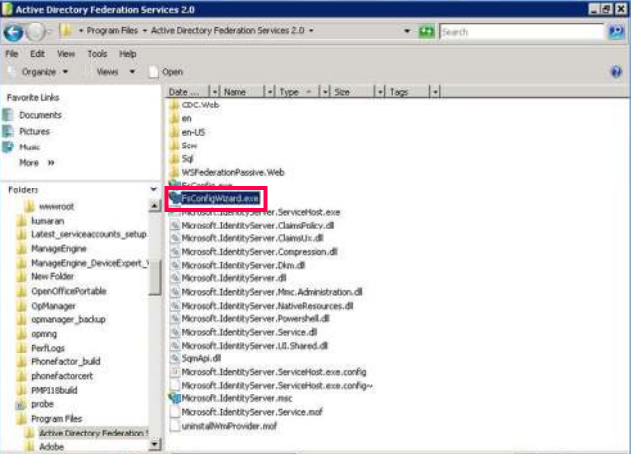Open the address bar history dropdown
The height and width of the screenshot is (454, 631).
pos(407,31)
